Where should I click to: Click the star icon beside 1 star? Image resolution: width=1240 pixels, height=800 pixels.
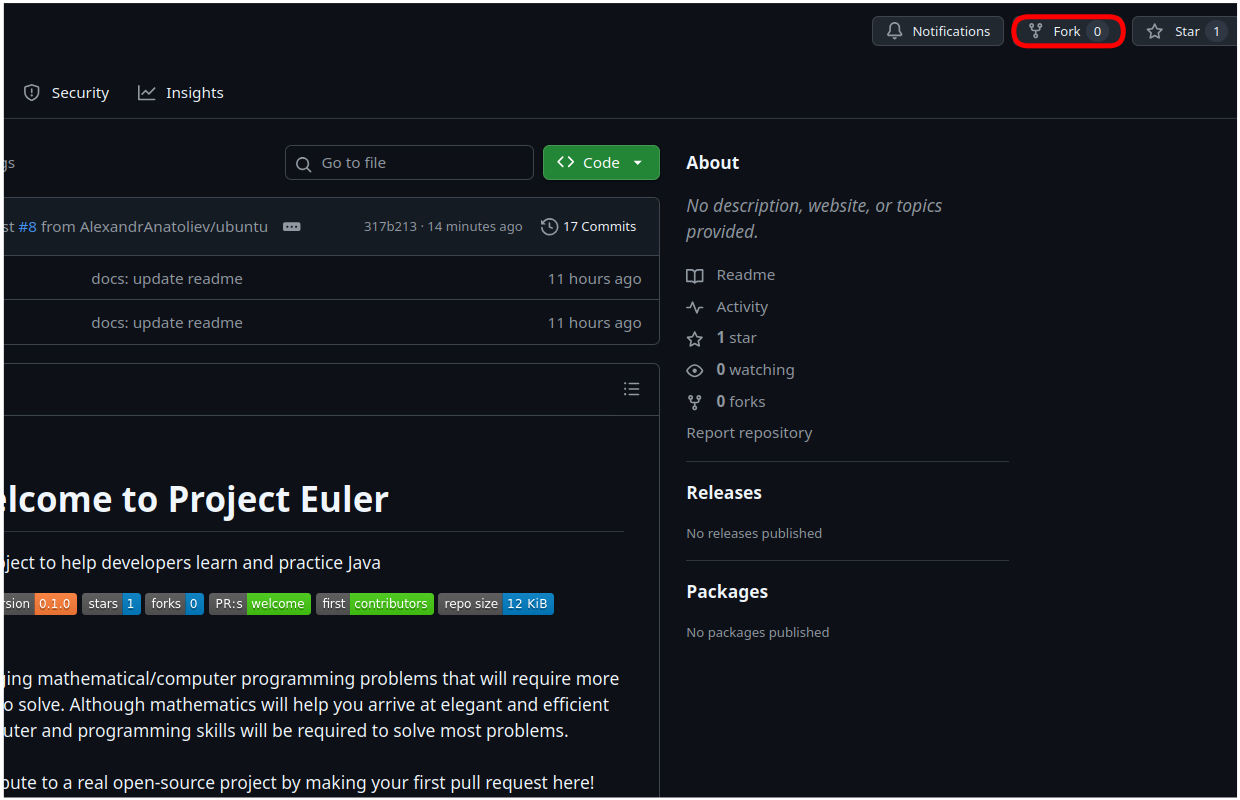[695, 339]
